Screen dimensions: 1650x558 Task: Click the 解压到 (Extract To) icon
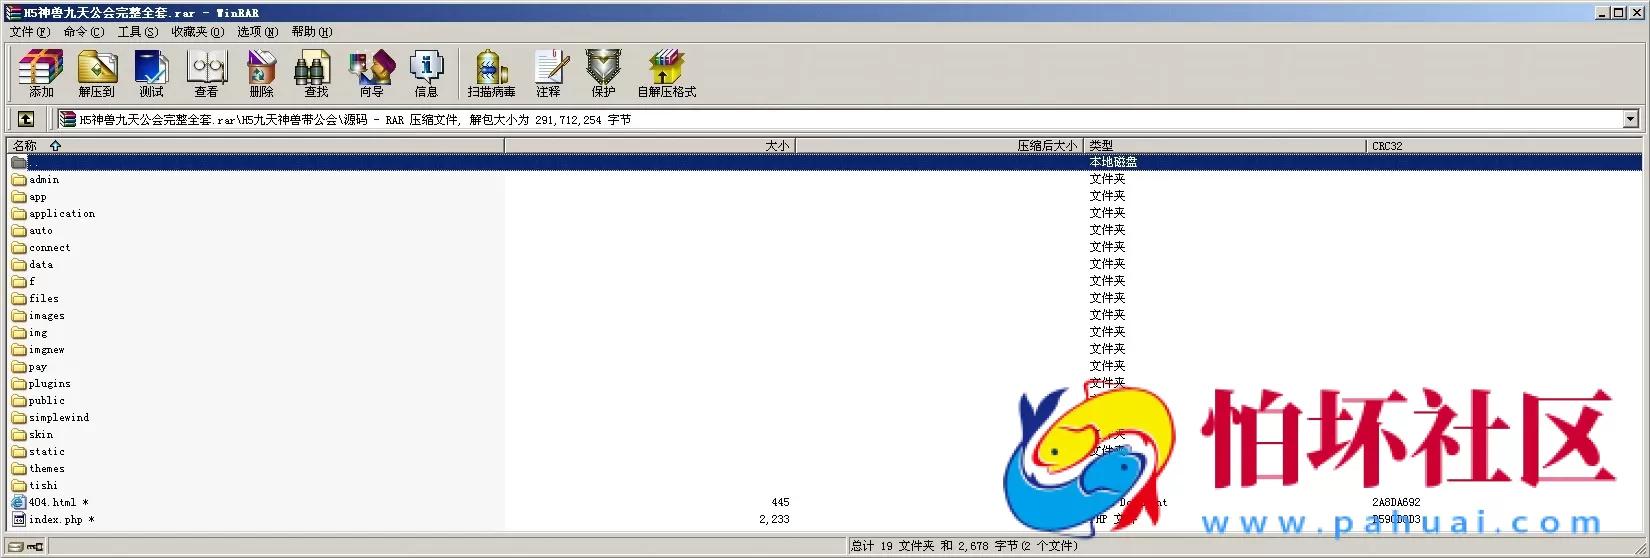coord(97,72)
